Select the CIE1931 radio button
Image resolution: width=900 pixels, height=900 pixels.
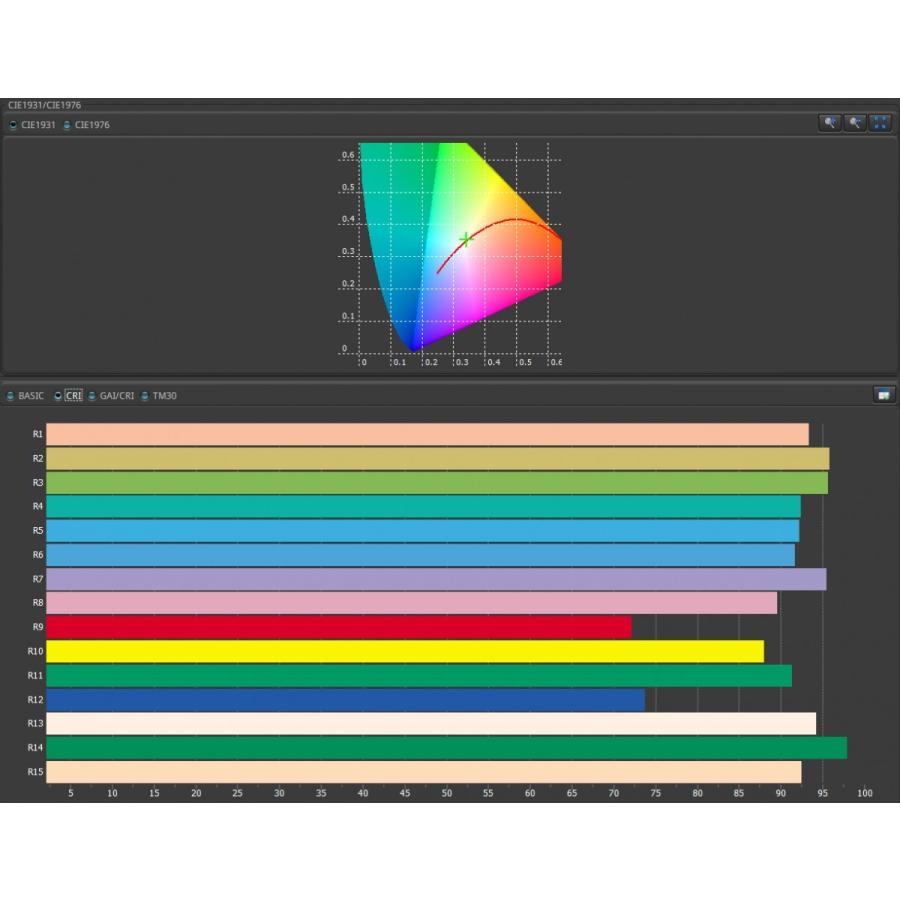click(13, 125)
